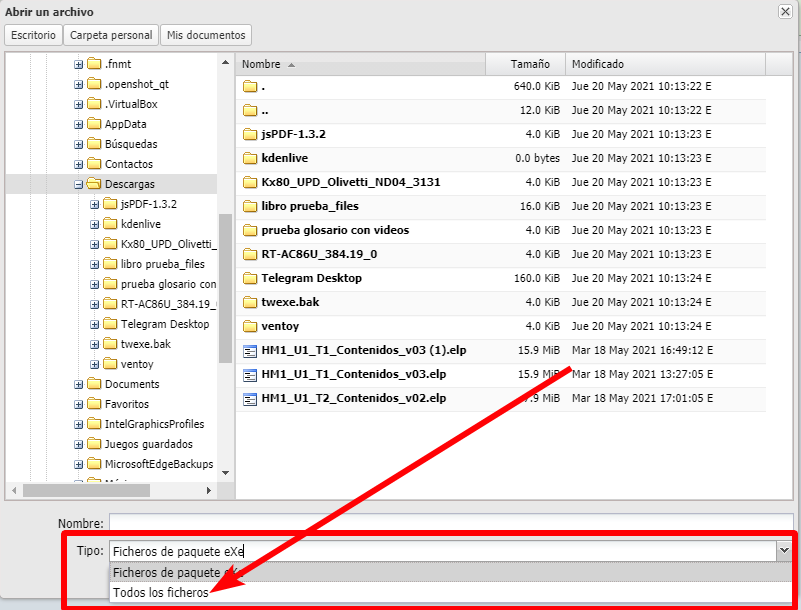Click the Nombre filename input field
Image resolution: width=801 pixels, height=610 pixels.
[x=450, y=522]
